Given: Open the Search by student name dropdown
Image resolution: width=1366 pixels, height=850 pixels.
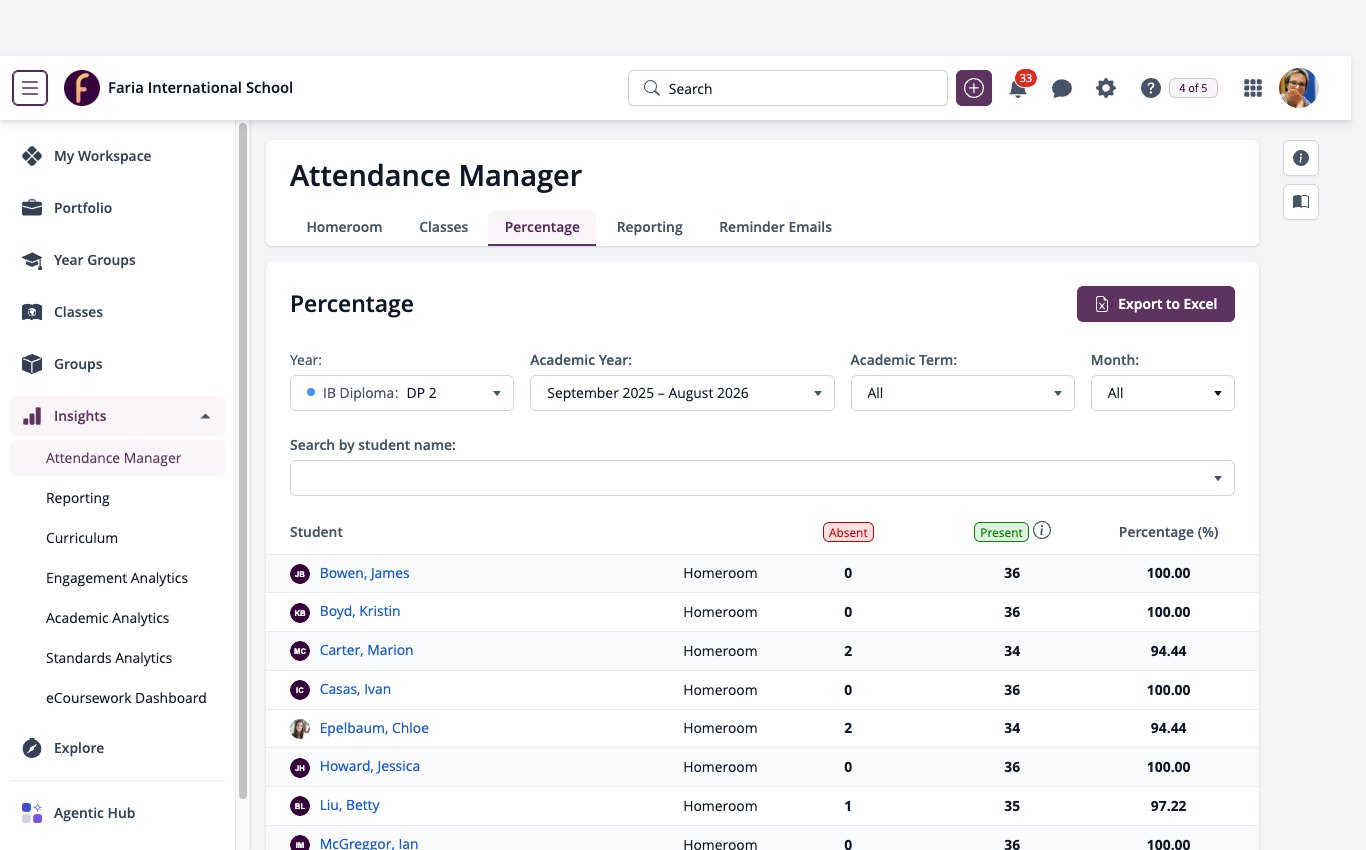Looking at the screenshot, I should [x=762, y=478].
